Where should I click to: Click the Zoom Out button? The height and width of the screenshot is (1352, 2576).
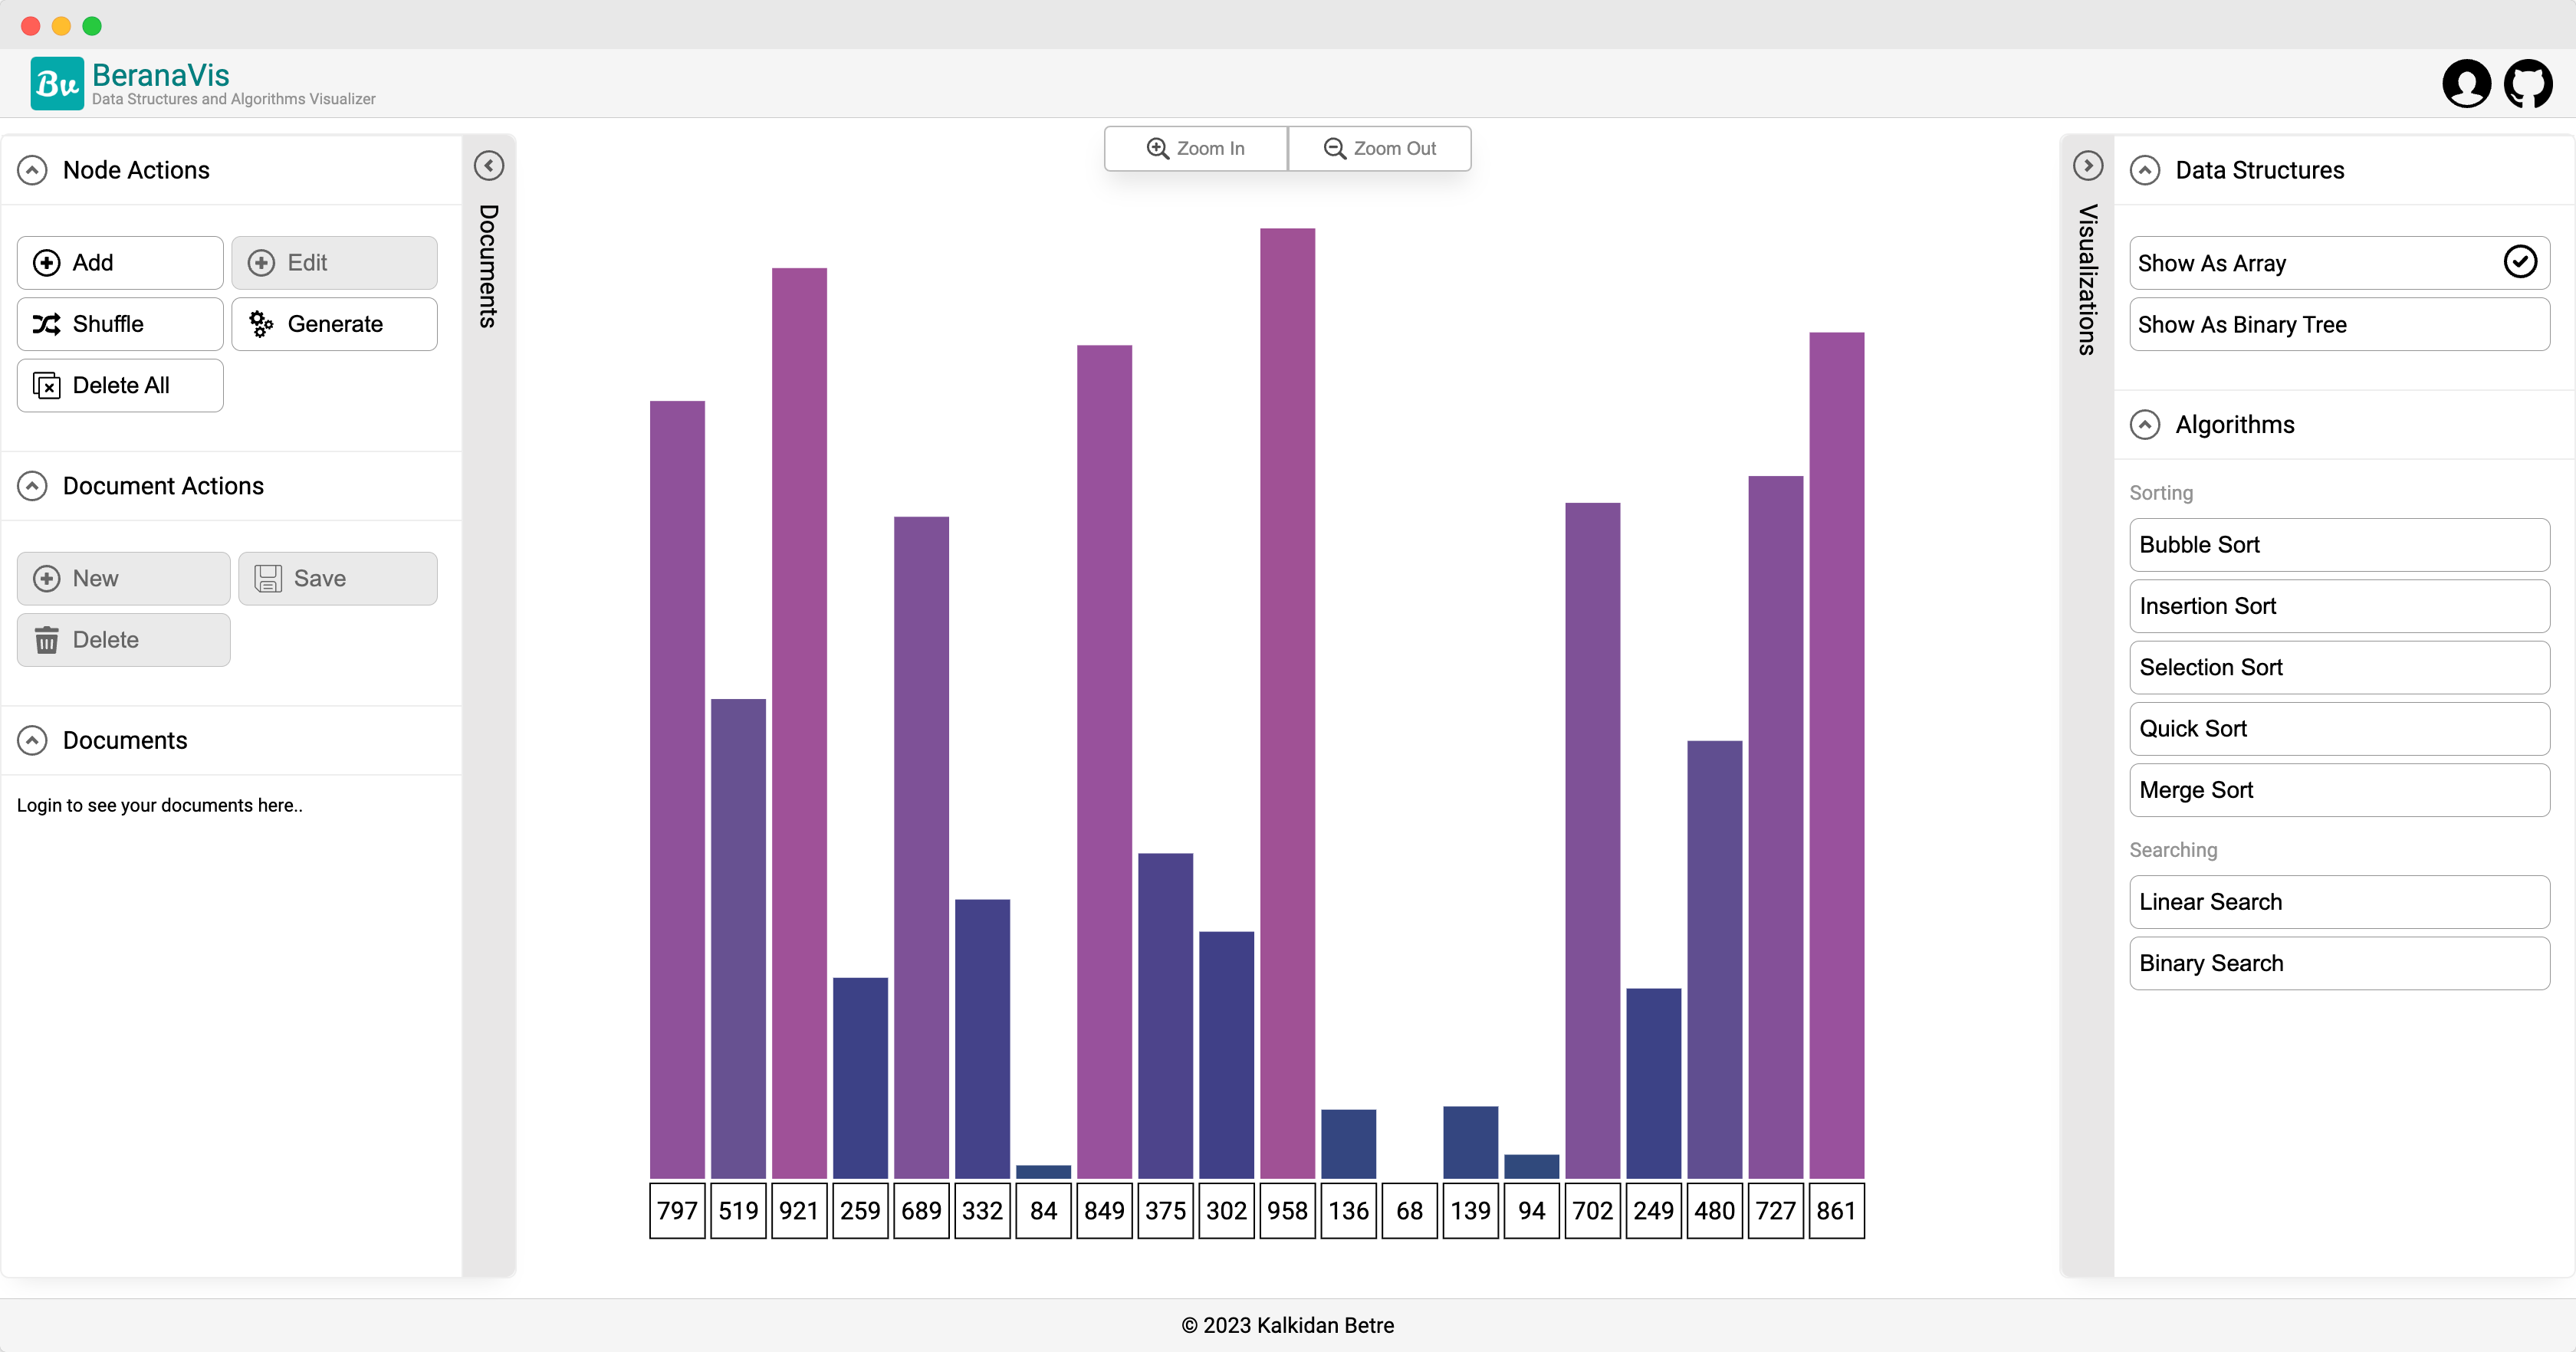[1379, 149]
